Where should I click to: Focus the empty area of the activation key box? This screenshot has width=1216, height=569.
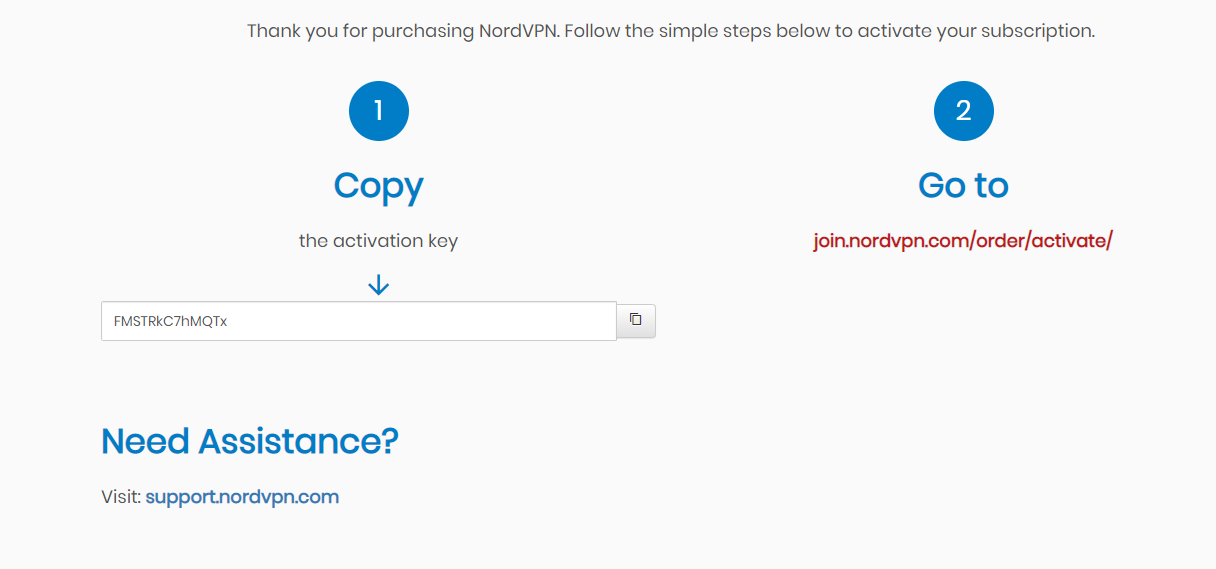pyautogui.click(x=420, y=321)
